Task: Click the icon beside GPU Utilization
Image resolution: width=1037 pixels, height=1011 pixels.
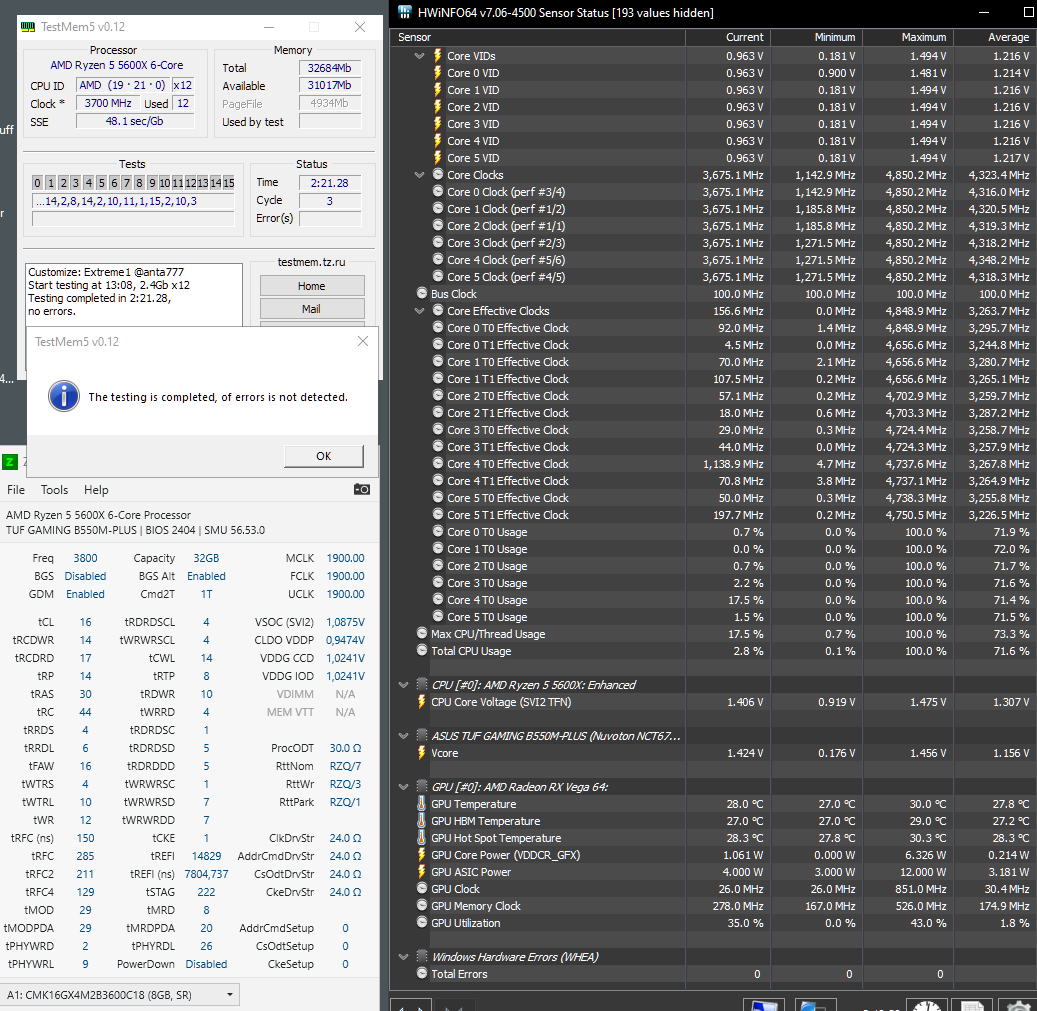Action: [422, 922]
